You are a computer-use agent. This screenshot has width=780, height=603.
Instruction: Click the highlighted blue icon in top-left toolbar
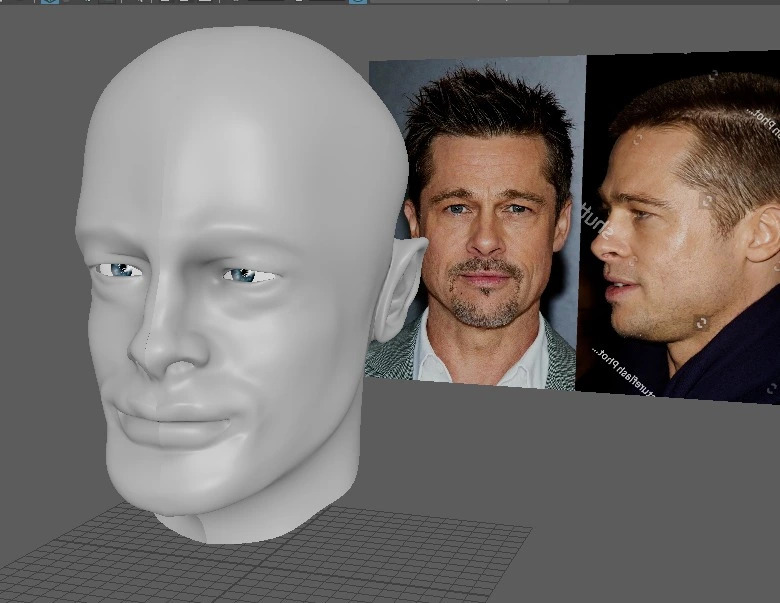point(49,2)
